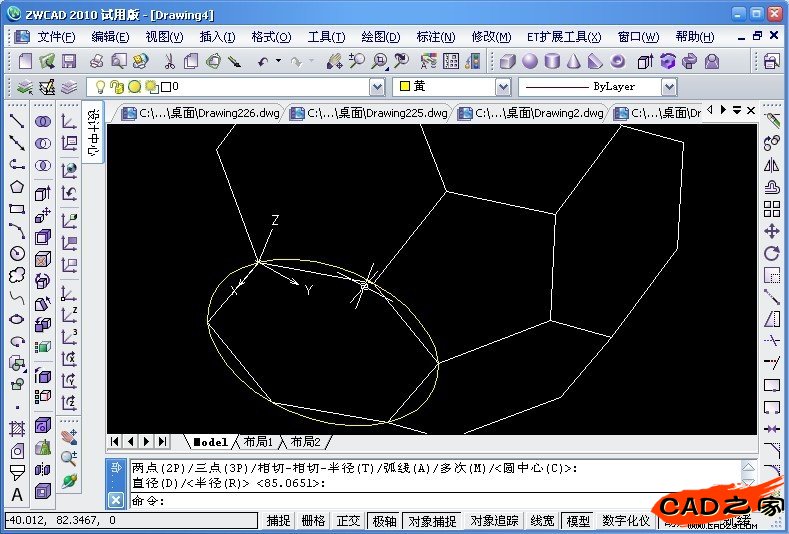789x534 pixels.
Task: Click the Undo arrow
Action: 263,62
